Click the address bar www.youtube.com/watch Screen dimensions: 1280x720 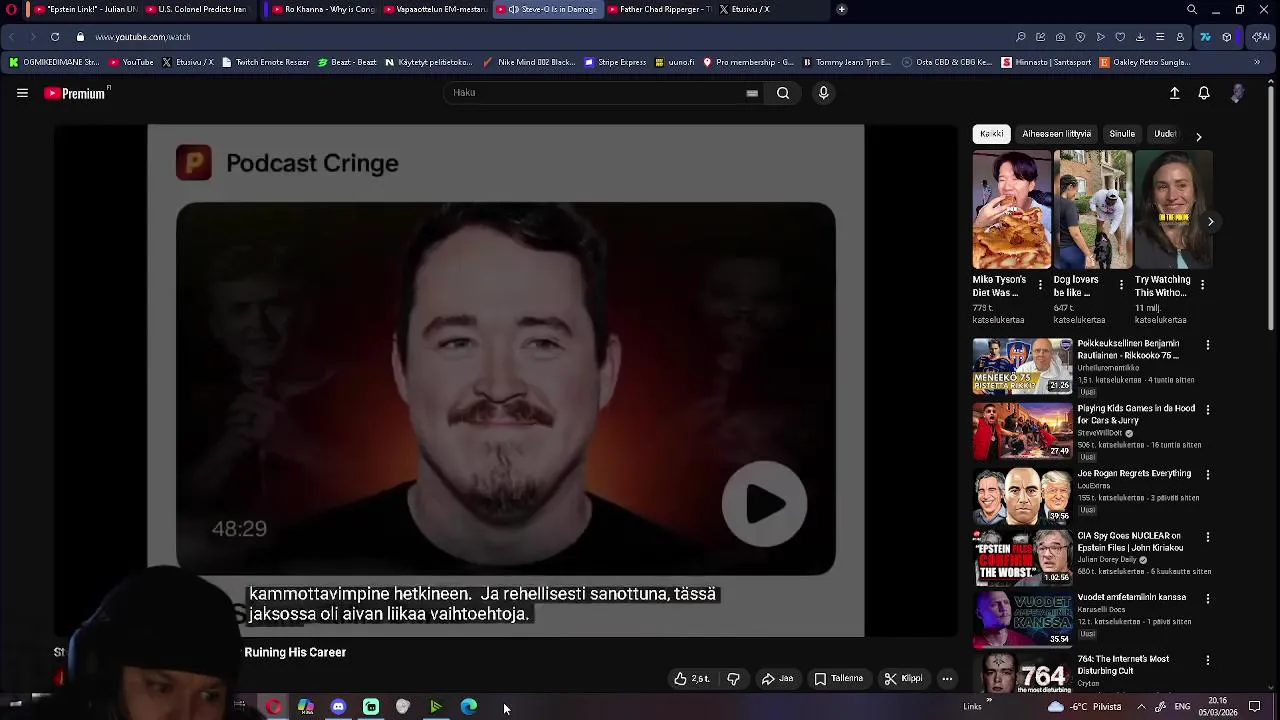coord(142,37)
